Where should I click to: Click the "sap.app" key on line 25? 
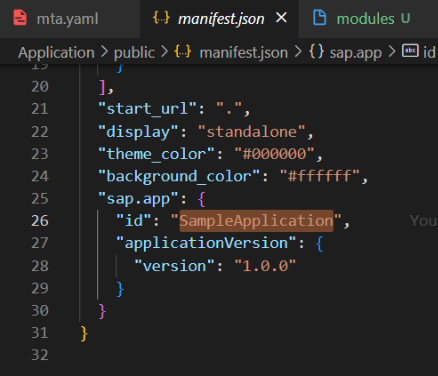(138, 199)
